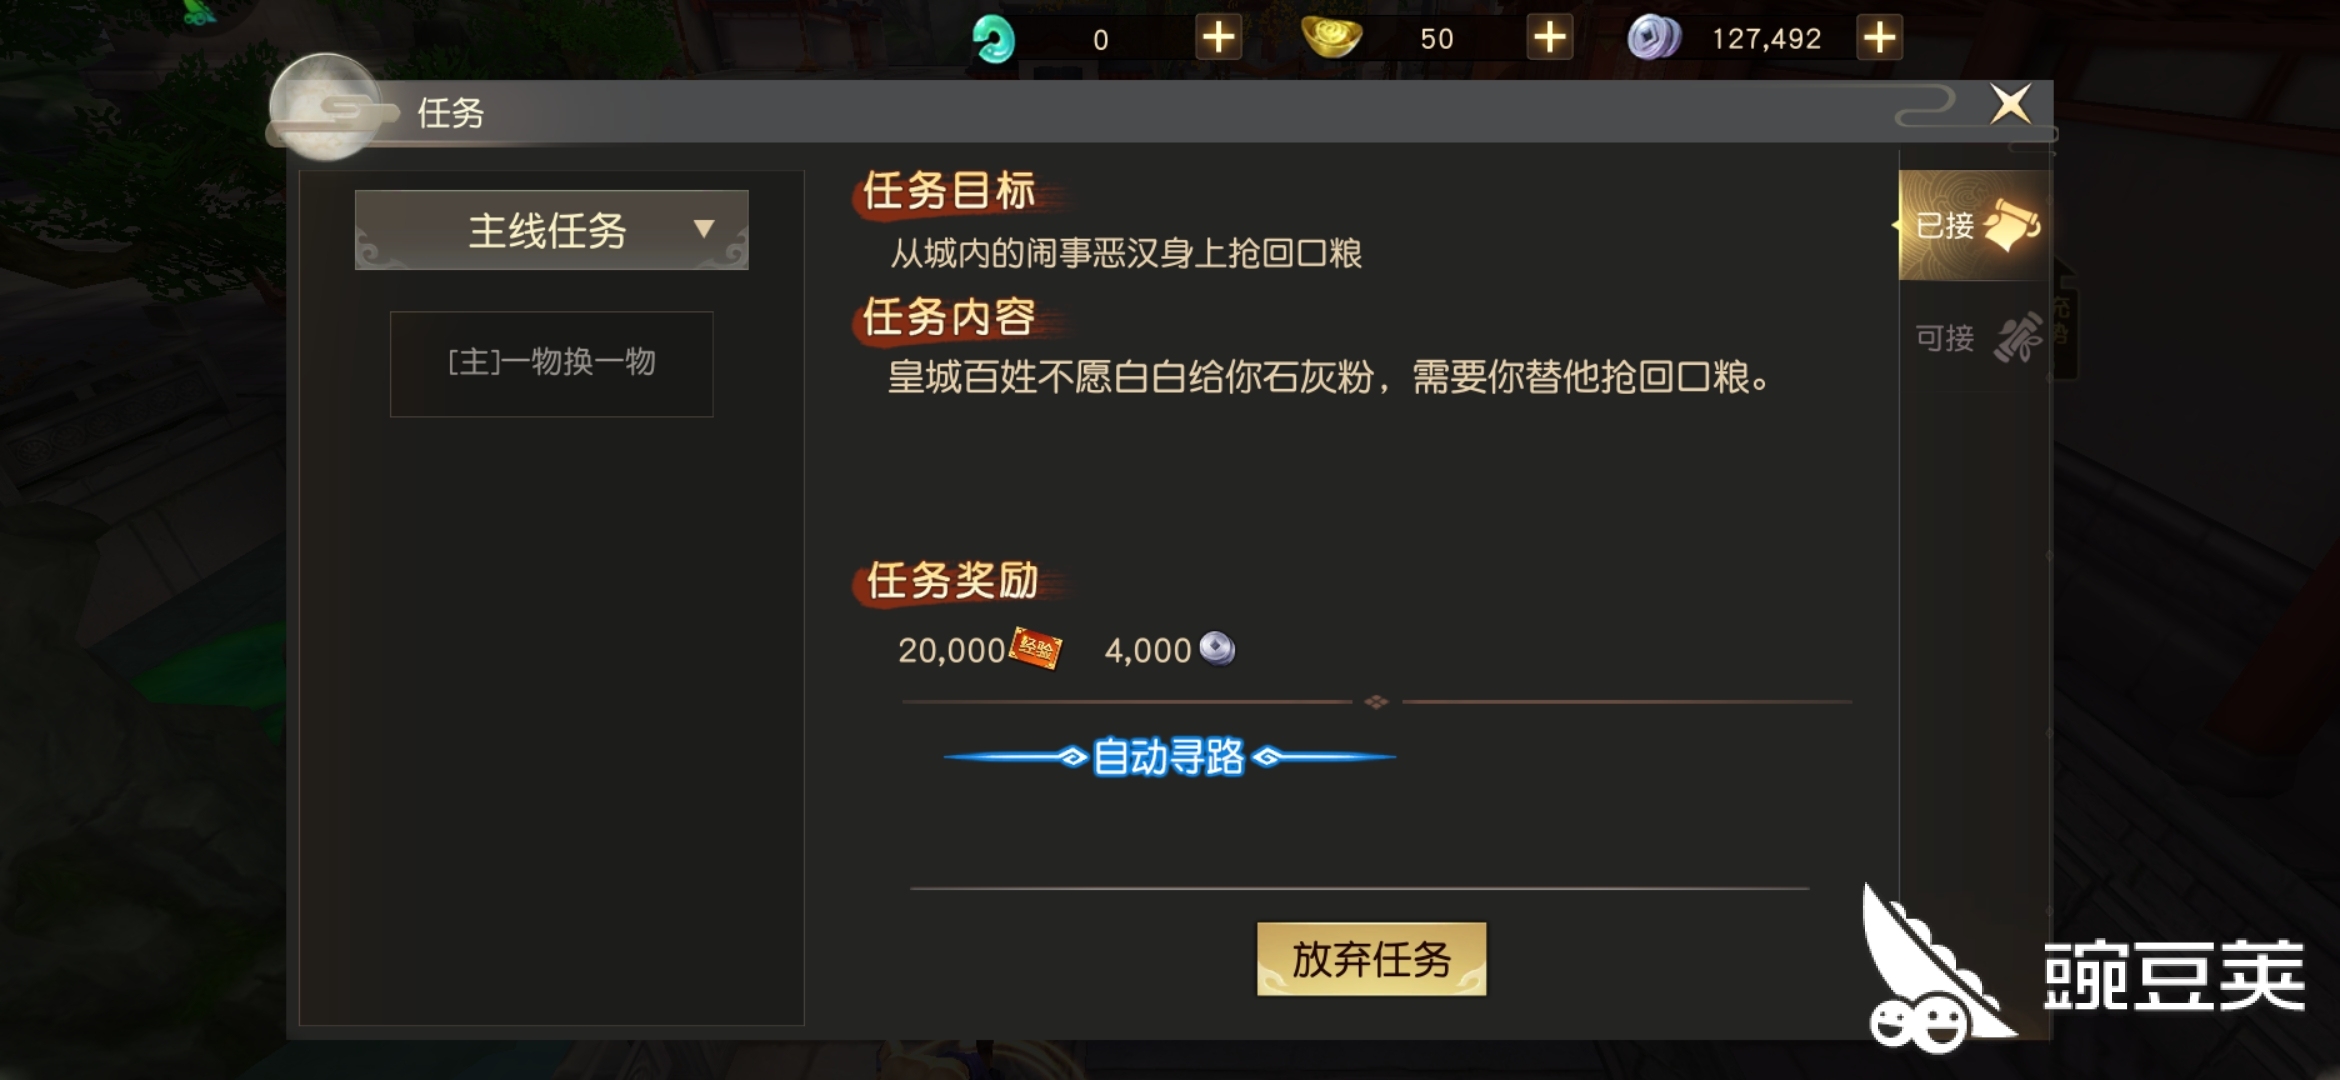Viewport: 2340px width, 1080px height.
Task: Click the round quest panel emblem
Action: tap(326, 108)
